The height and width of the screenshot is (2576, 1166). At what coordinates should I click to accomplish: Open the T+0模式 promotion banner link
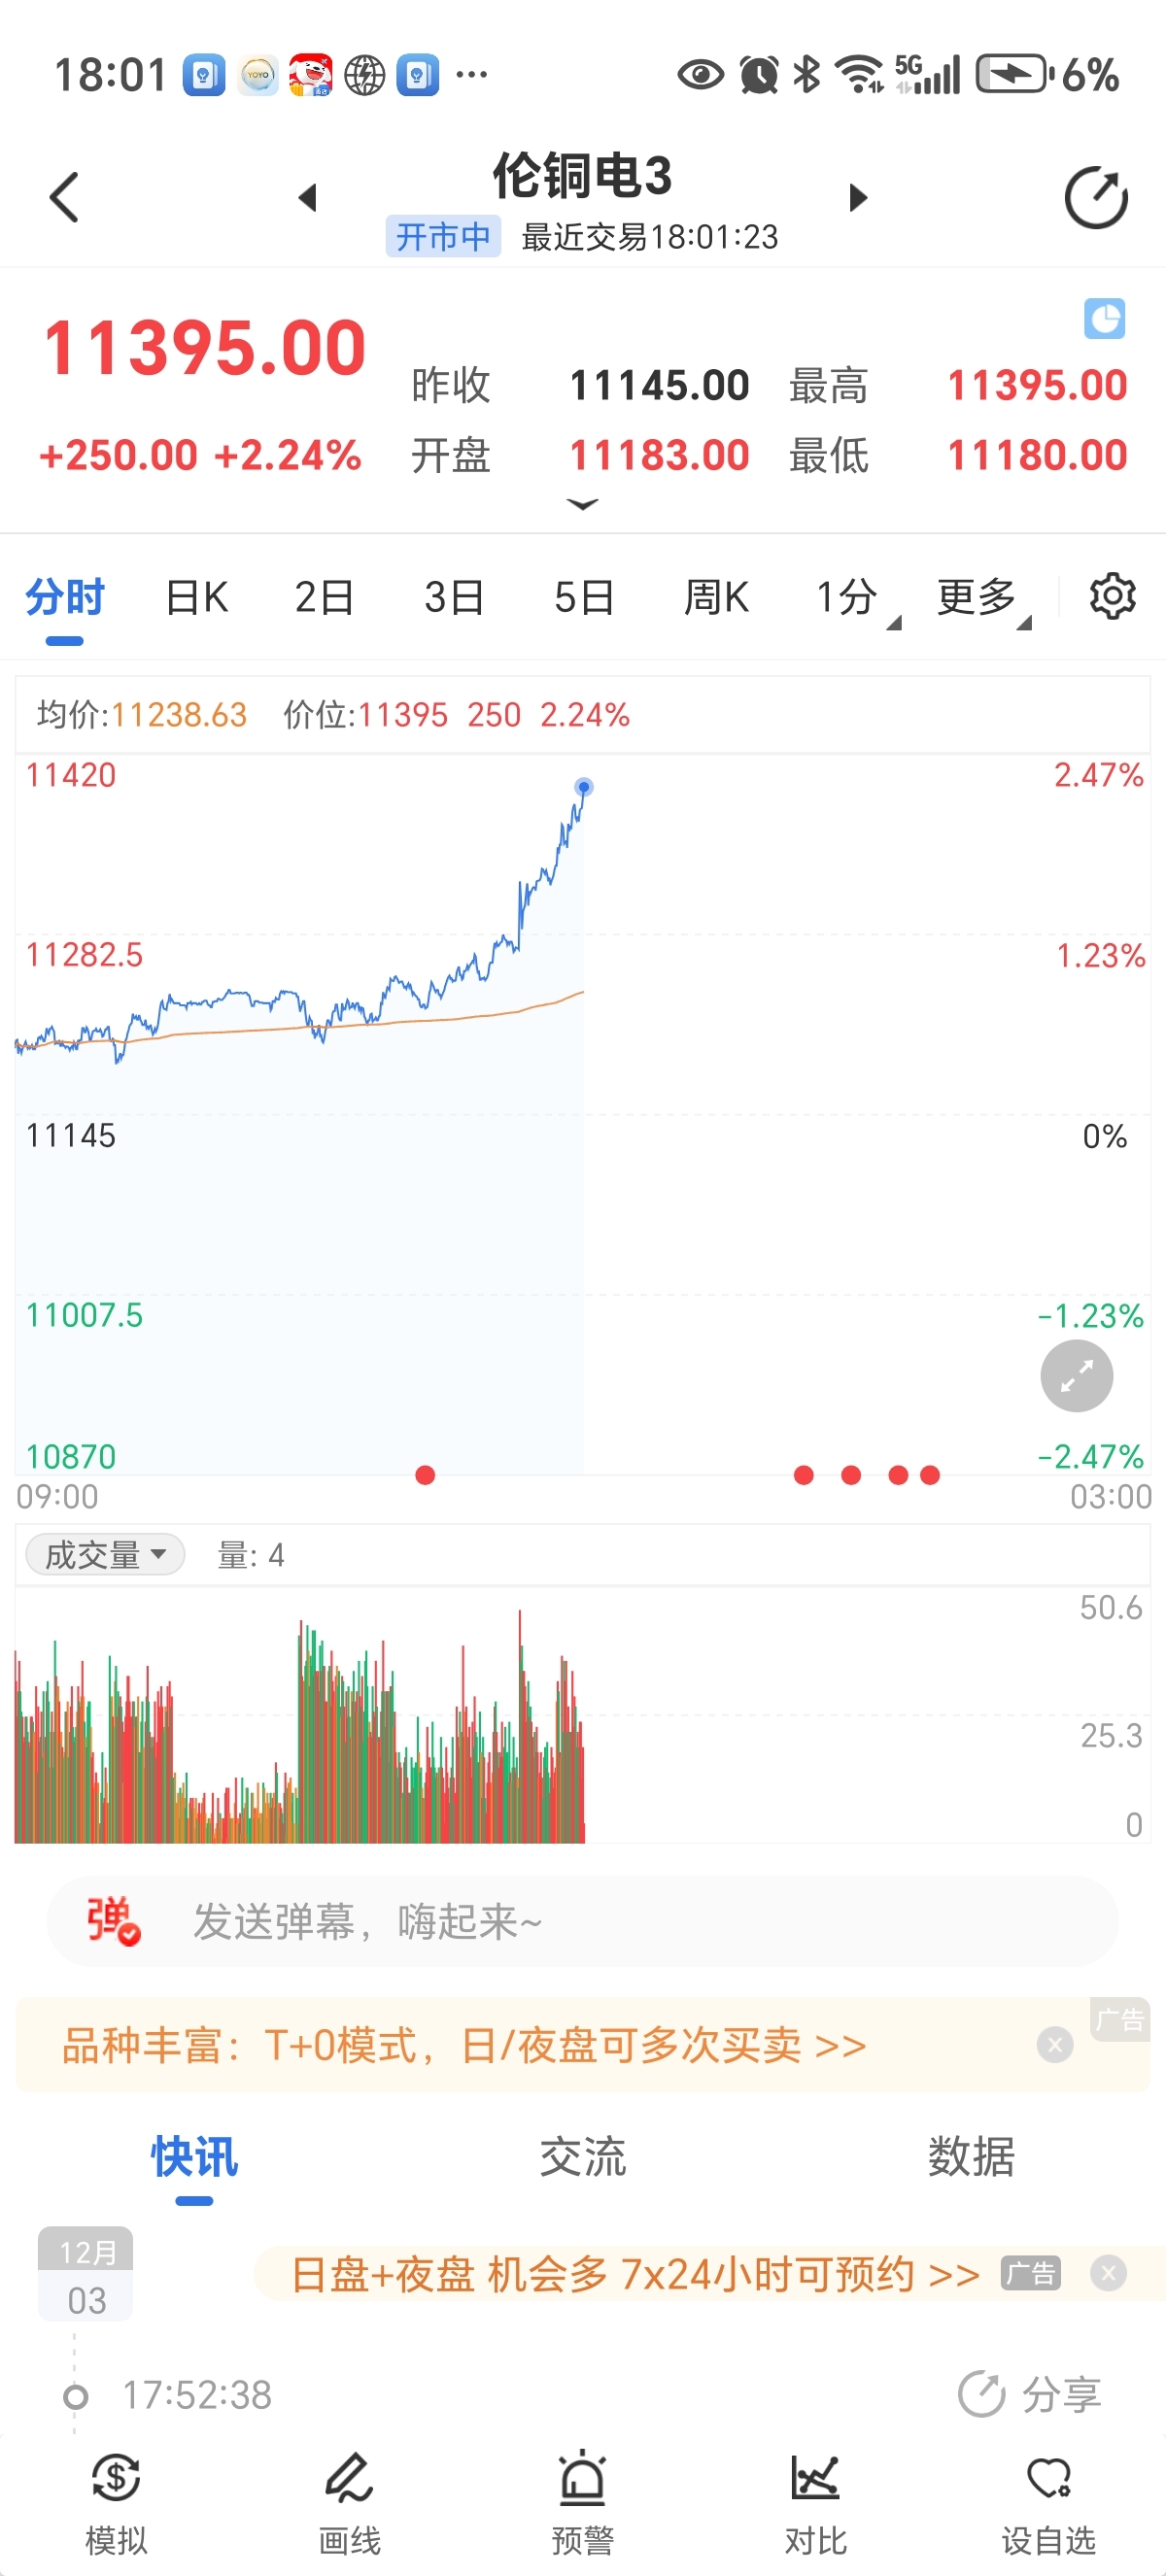point(464,2045)
